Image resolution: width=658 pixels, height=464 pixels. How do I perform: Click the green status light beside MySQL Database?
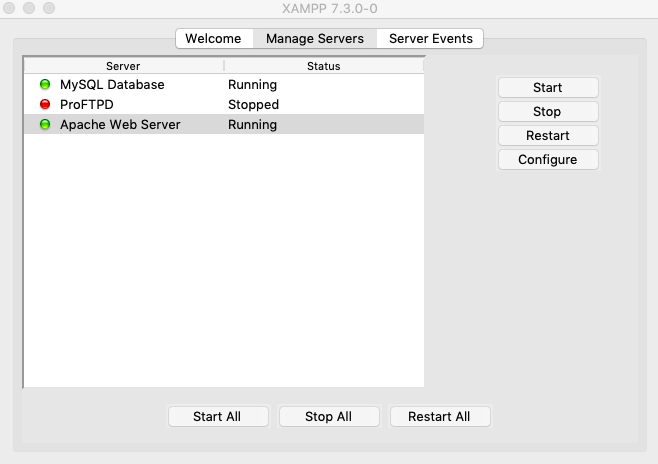click(x=45, y=85)
